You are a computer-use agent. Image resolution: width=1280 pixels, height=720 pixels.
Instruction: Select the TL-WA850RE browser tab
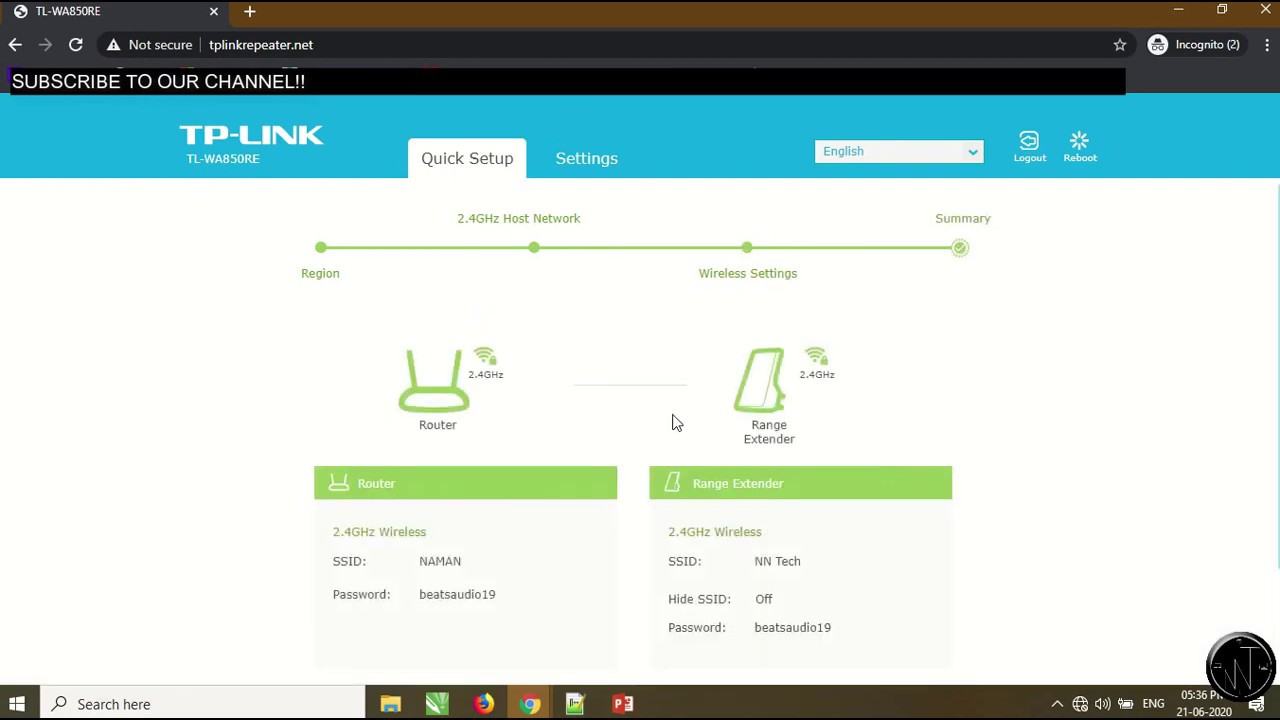click(116, 11)
